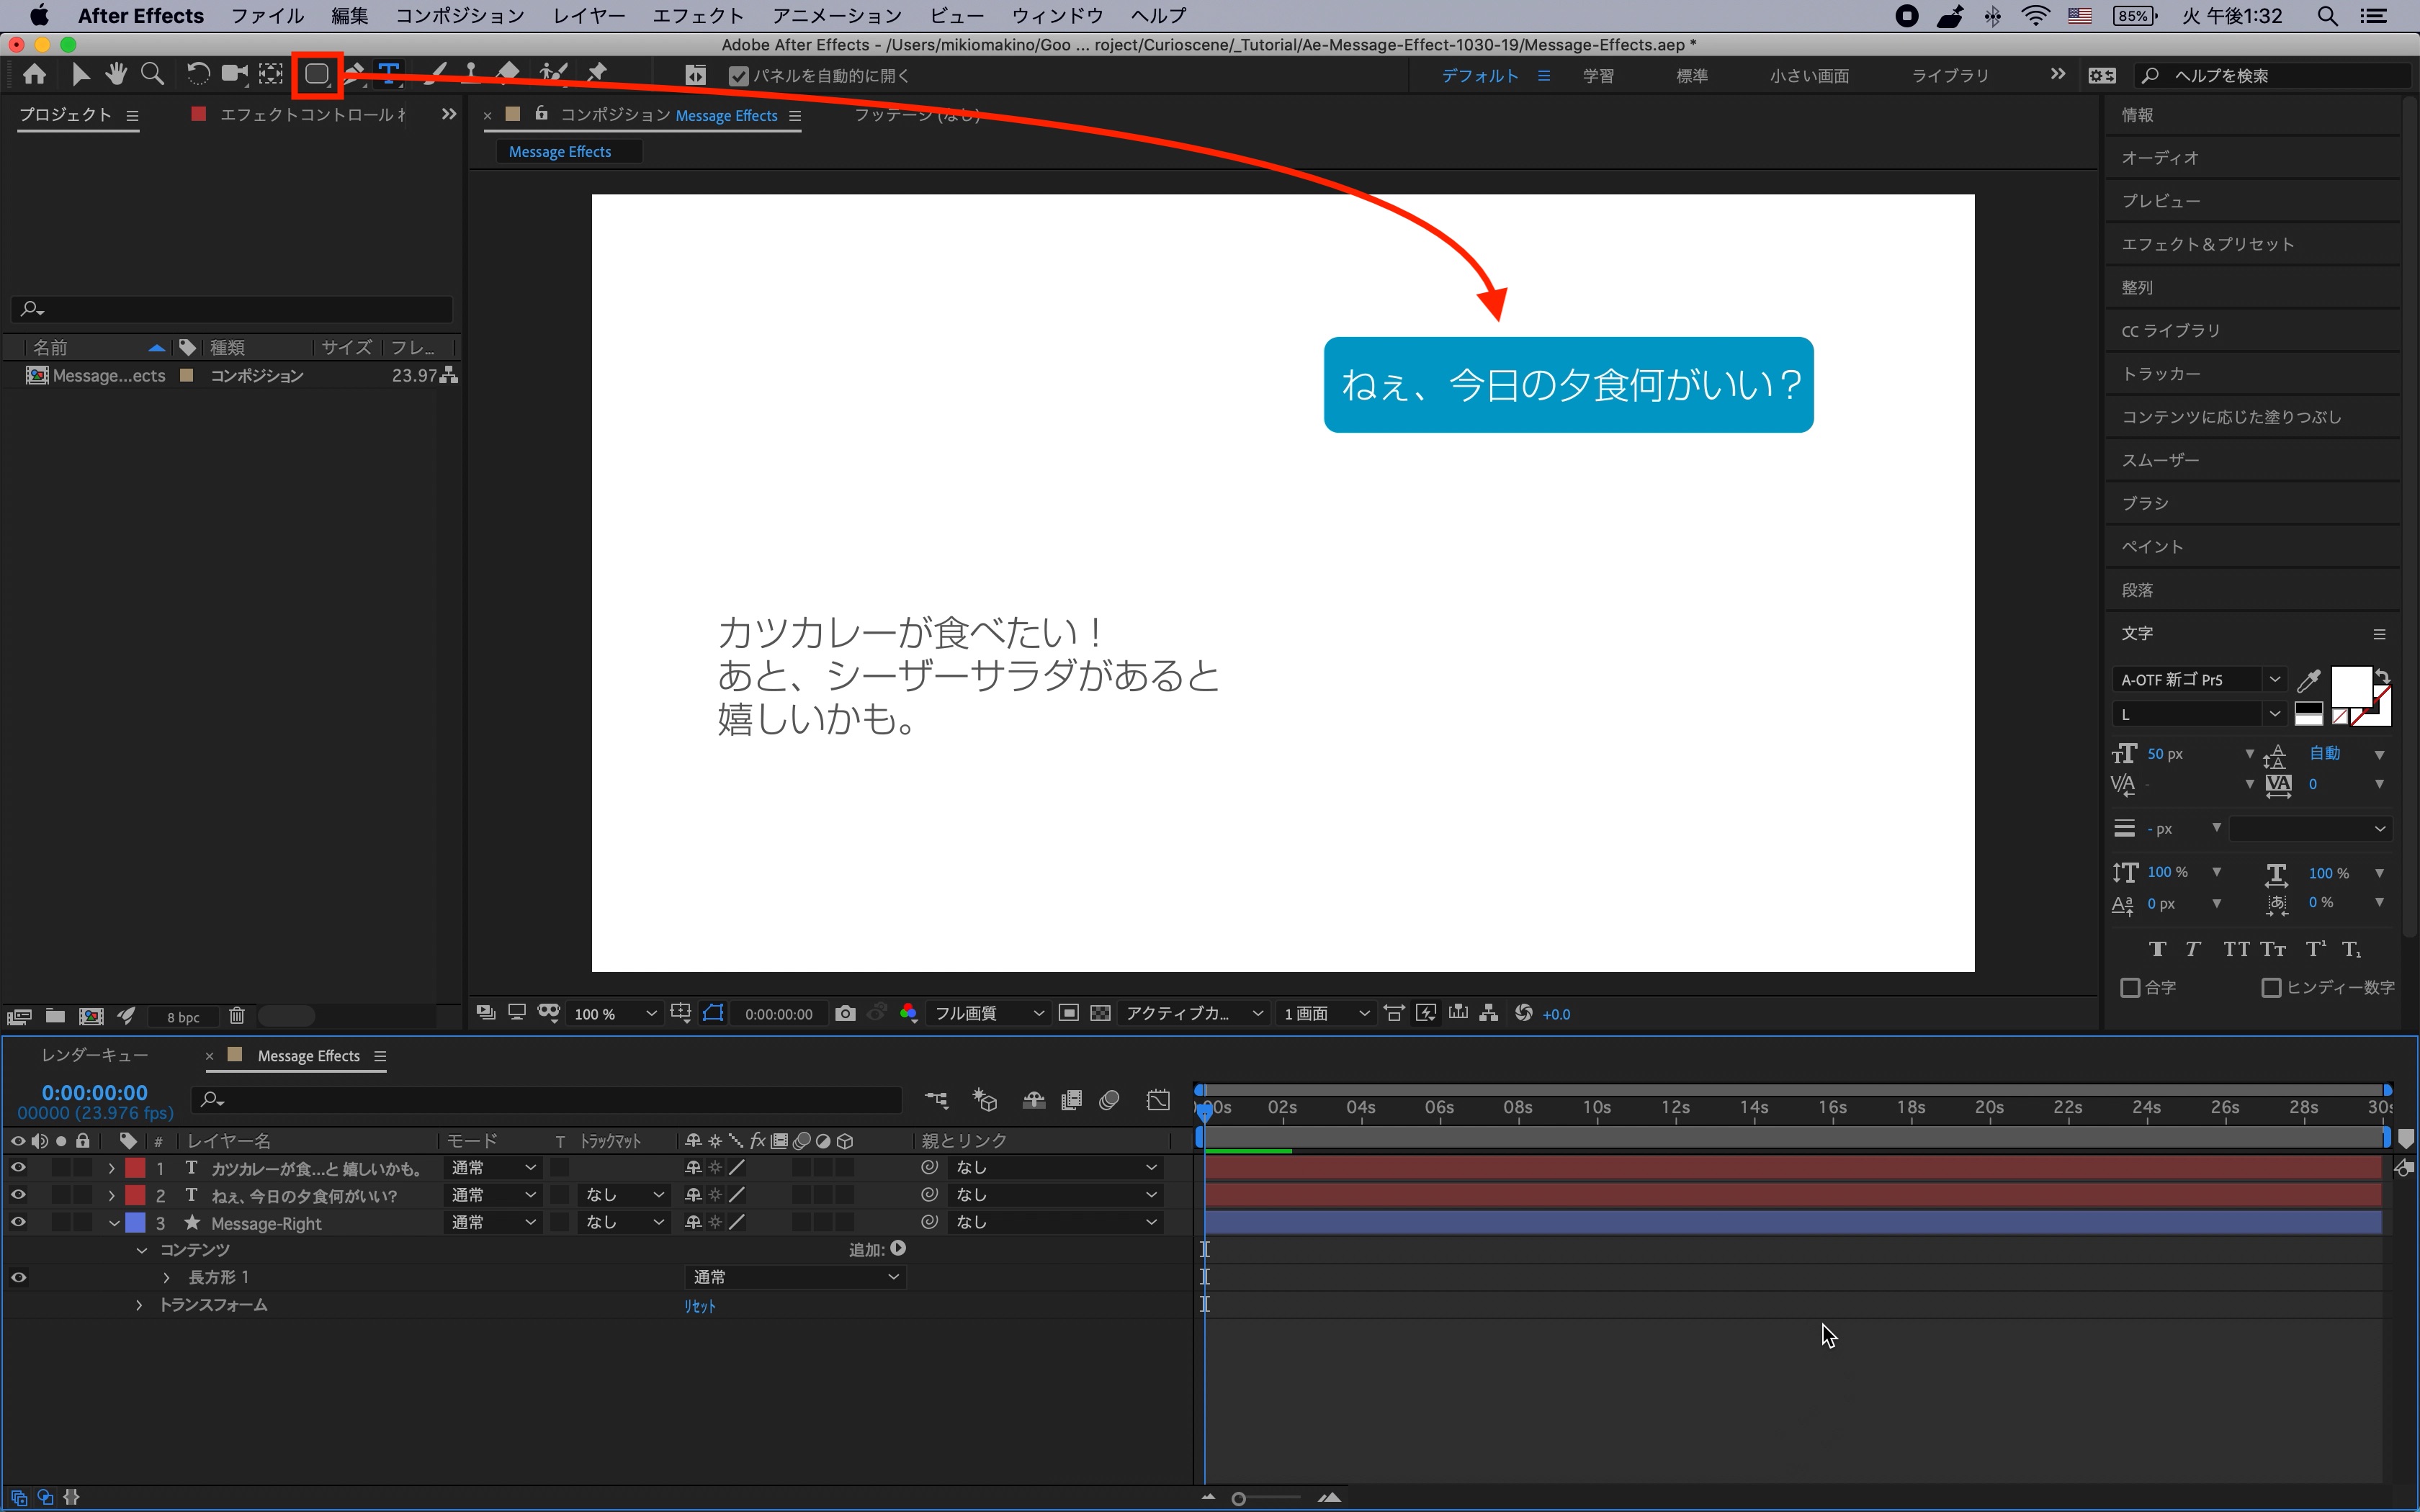Select the Hand tool
Screen dimensions: 2420x1512
point(116,74)
